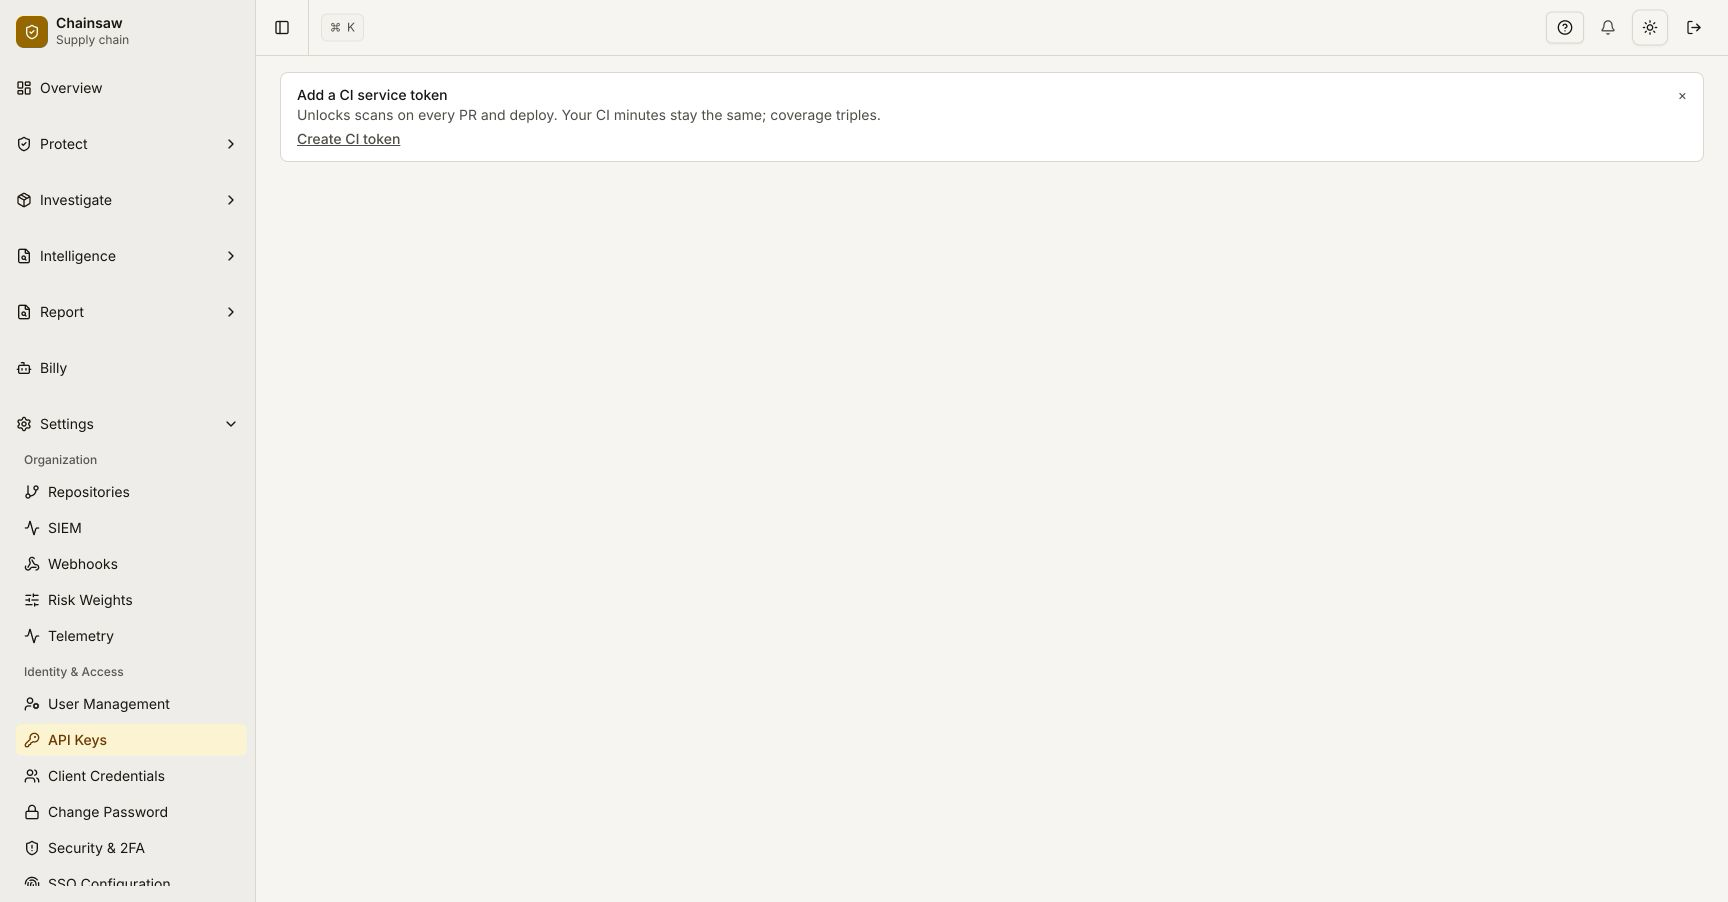Click the Chainsaw shield logo icon
Image resolution: width=1728 pixels, height=902 pixels.
point(32,31)
